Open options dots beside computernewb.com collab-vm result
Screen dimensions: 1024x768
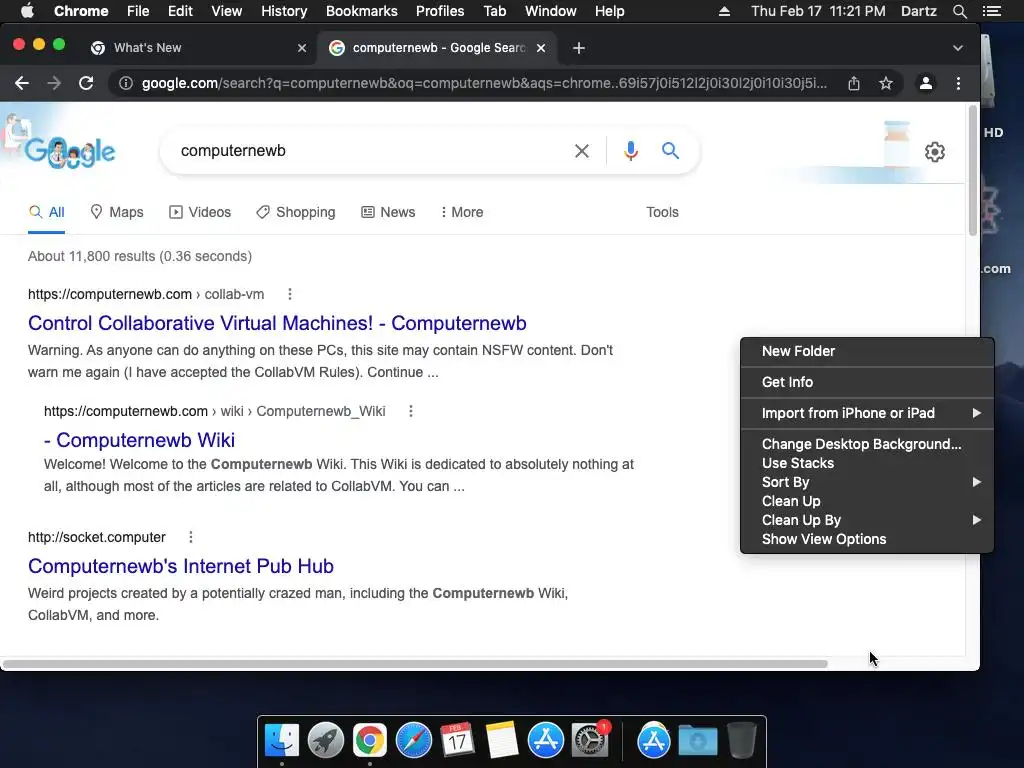pos(289,295)
